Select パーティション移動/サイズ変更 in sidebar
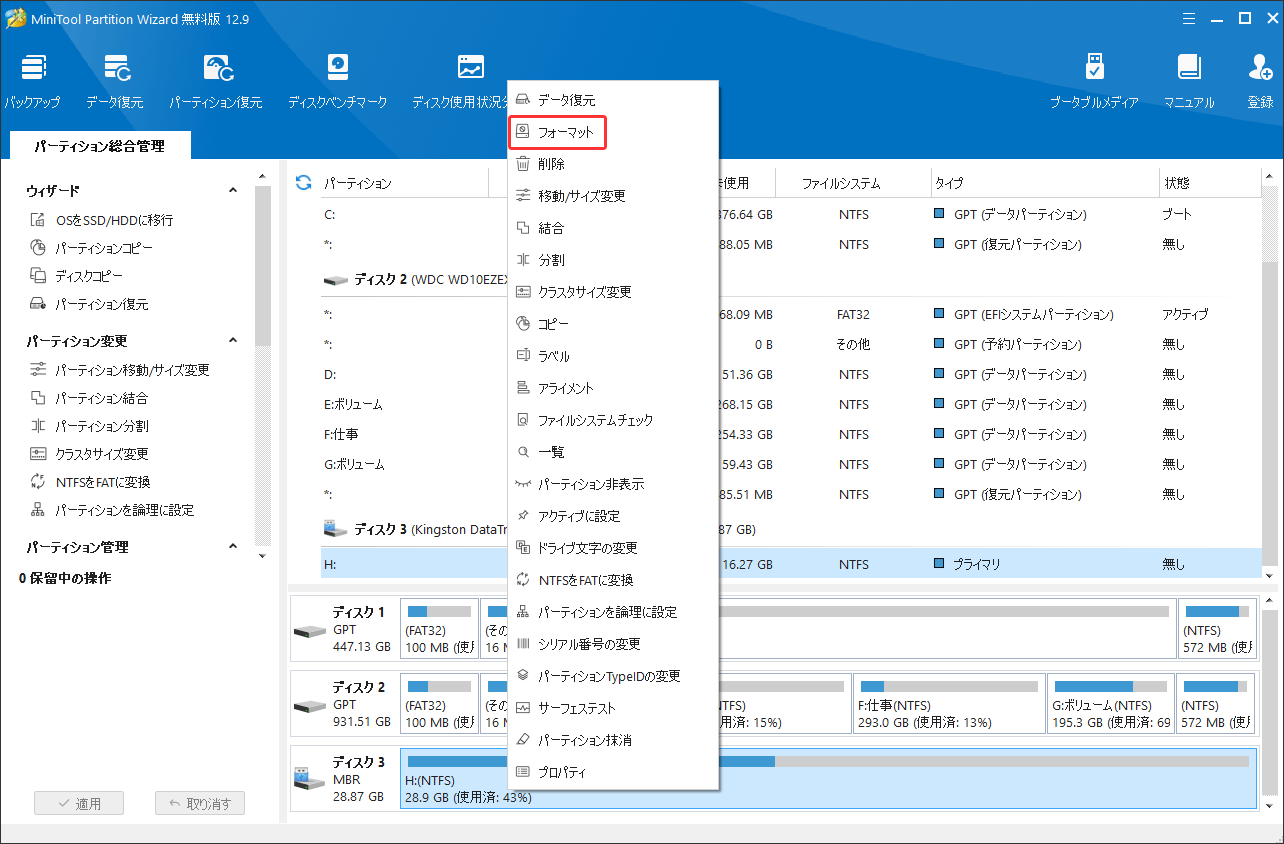1284x844 pixels. tap(120, 370)
